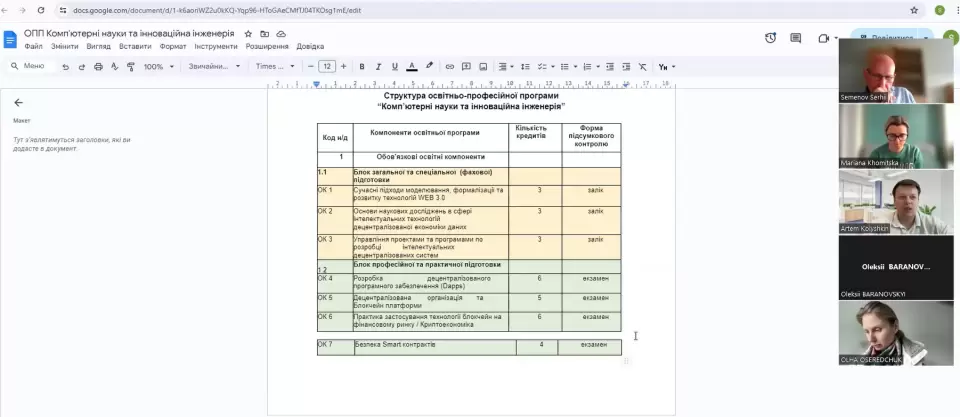The image size is (960, 417).
Task: Toggle the checklist button in the toolbar
Action: pos(542,67)
